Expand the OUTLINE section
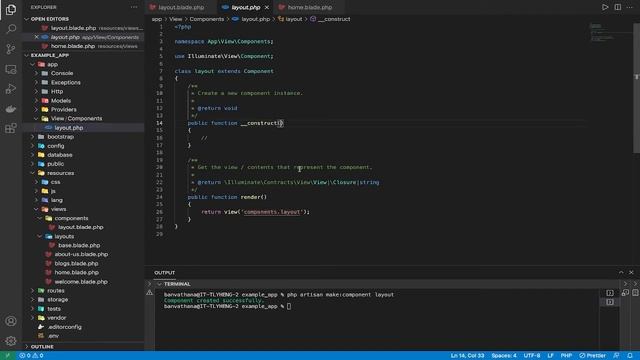 click(42, 347)
